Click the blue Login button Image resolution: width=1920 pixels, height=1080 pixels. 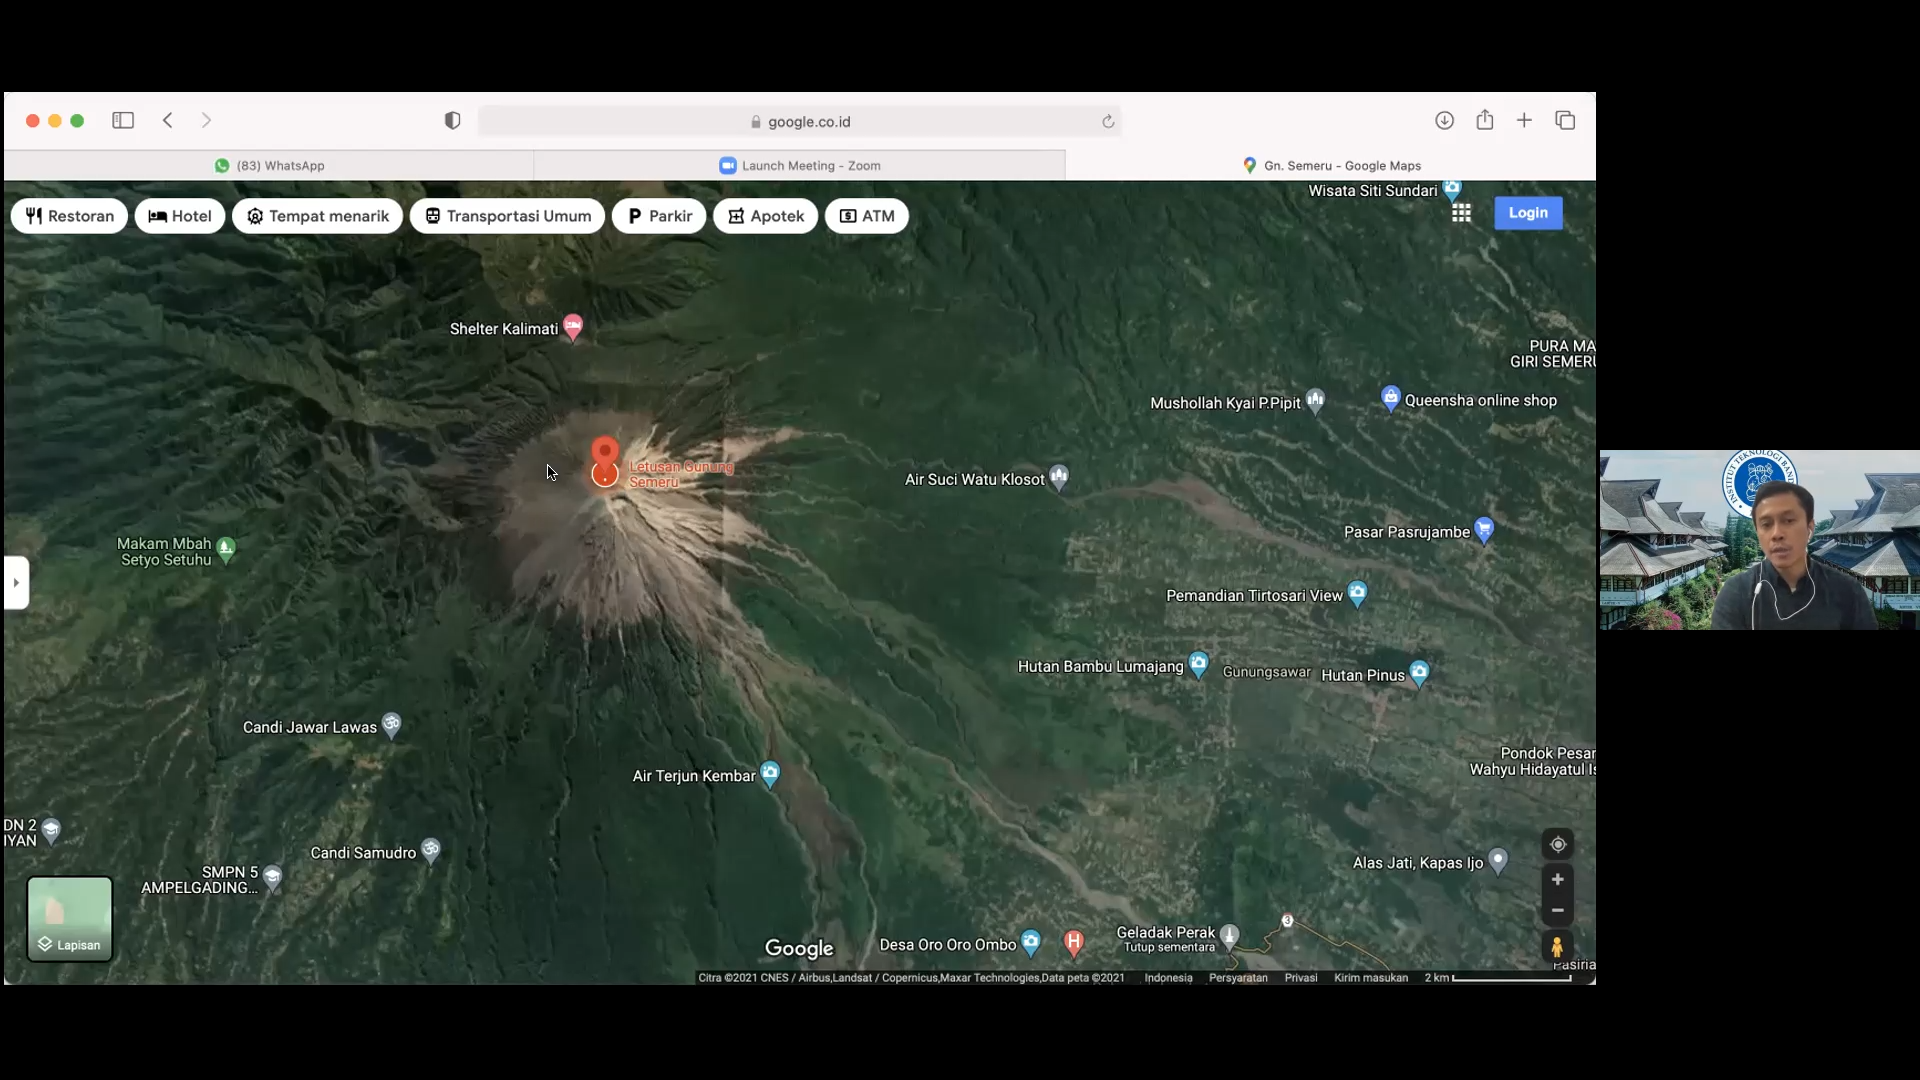(x=1528, y=213)
